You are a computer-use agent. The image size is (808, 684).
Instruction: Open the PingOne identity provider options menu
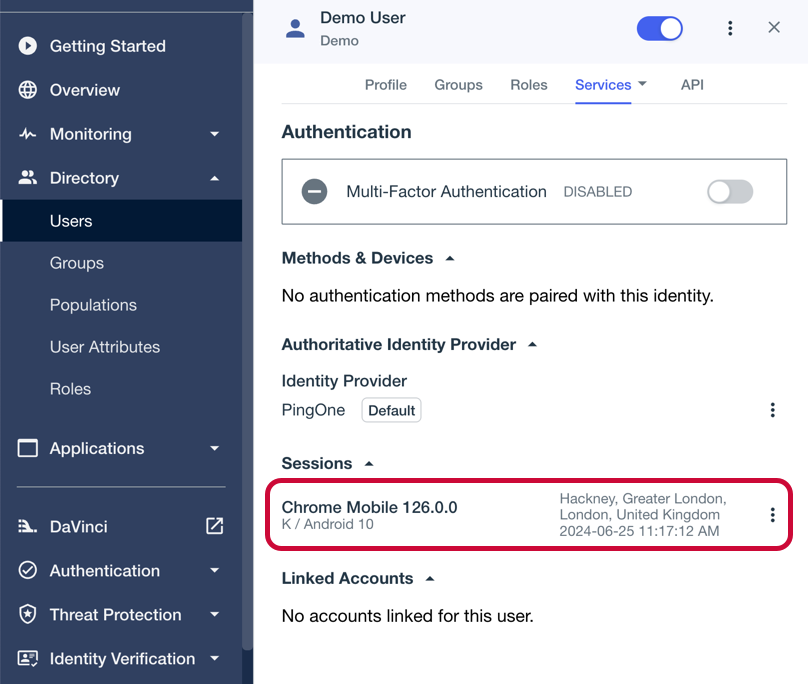pyautogui.click(x=772, y=410)
